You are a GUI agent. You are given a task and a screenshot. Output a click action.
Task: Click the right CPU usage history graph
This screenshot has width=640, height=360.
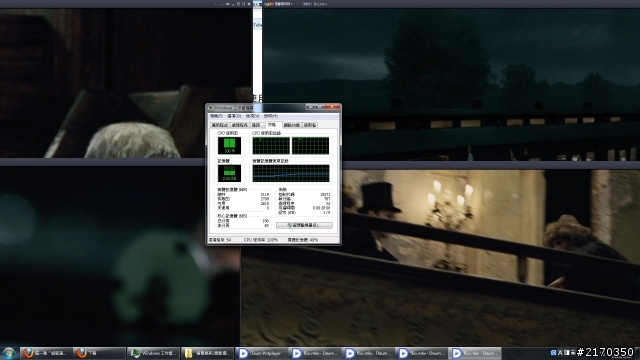(x=310, y=146)
